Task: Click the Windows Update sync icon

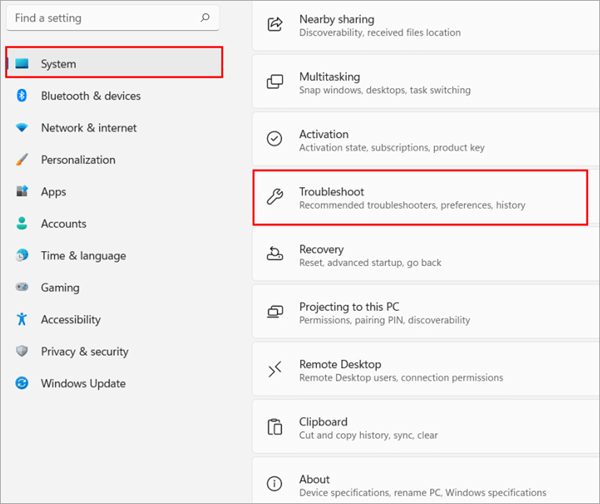Action: click(x=21, y=384)
